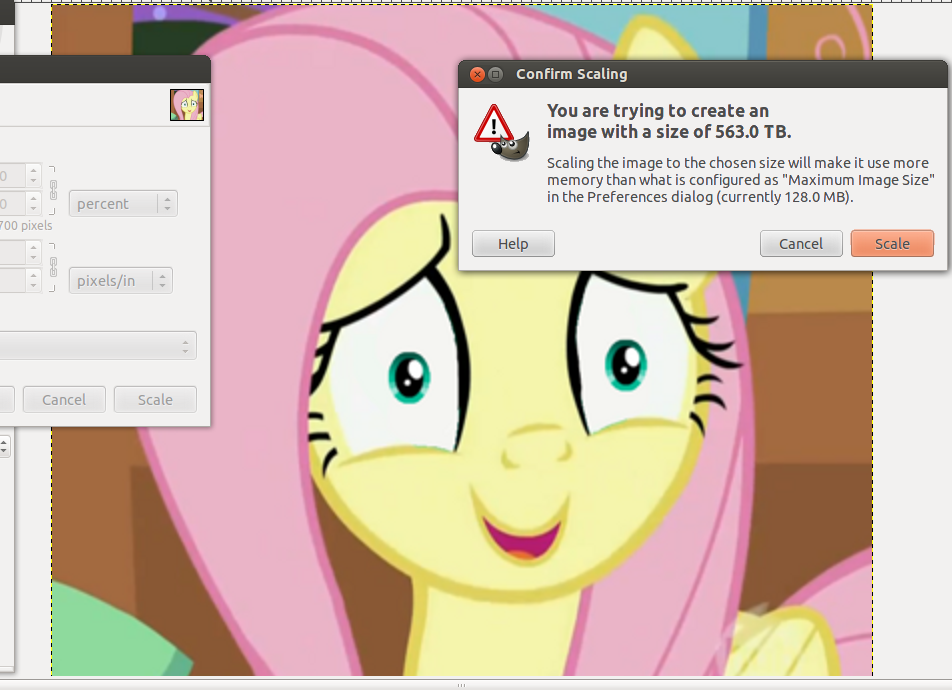
Task: Toggle the resolution chain link icon
Action: point(53,267)
